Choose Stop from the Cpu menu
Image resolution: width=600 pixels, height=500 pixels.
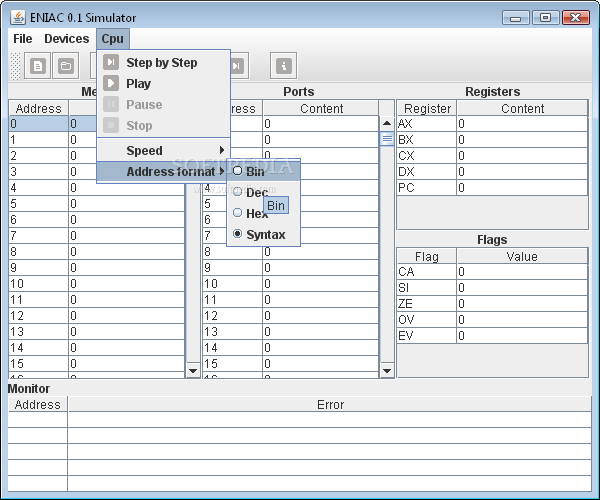click(163, 125)
